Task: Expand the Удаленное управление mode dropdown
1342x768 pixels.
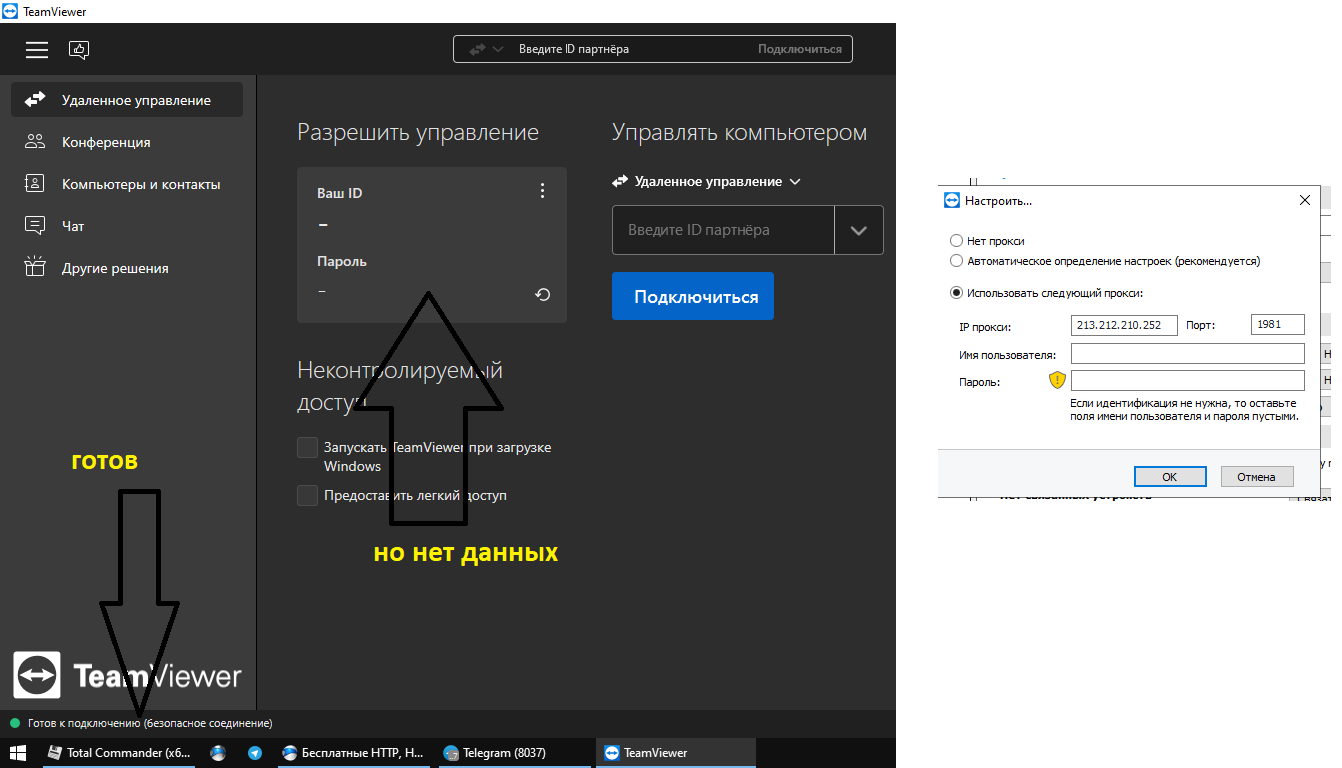Action: click(x=707, y=182)
